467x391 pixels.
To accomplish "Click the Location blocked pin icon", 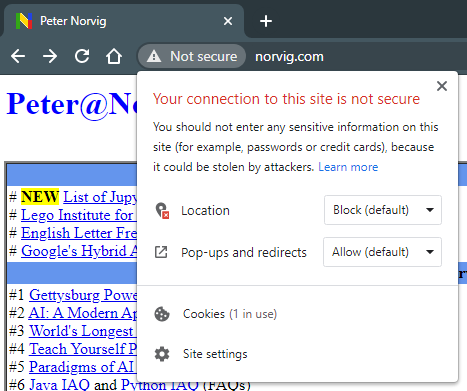I will [162, 211].
